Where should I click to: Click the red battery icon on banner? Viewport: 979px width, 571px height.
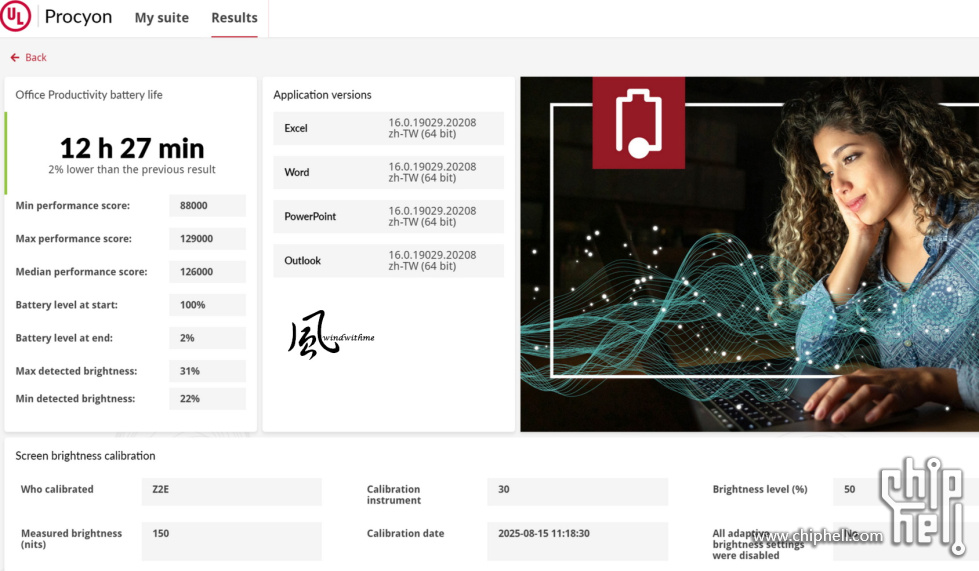(x=638, y=123)
